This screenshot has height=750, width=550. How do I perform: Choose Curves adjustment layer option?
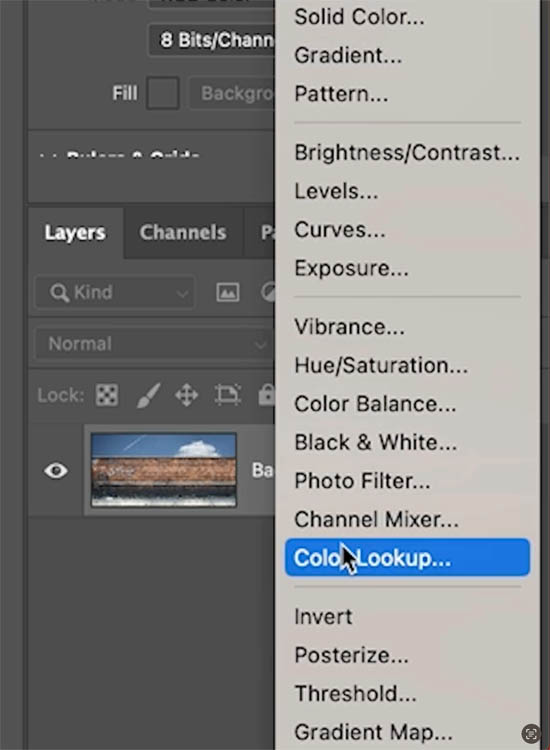tap(340, 230)
